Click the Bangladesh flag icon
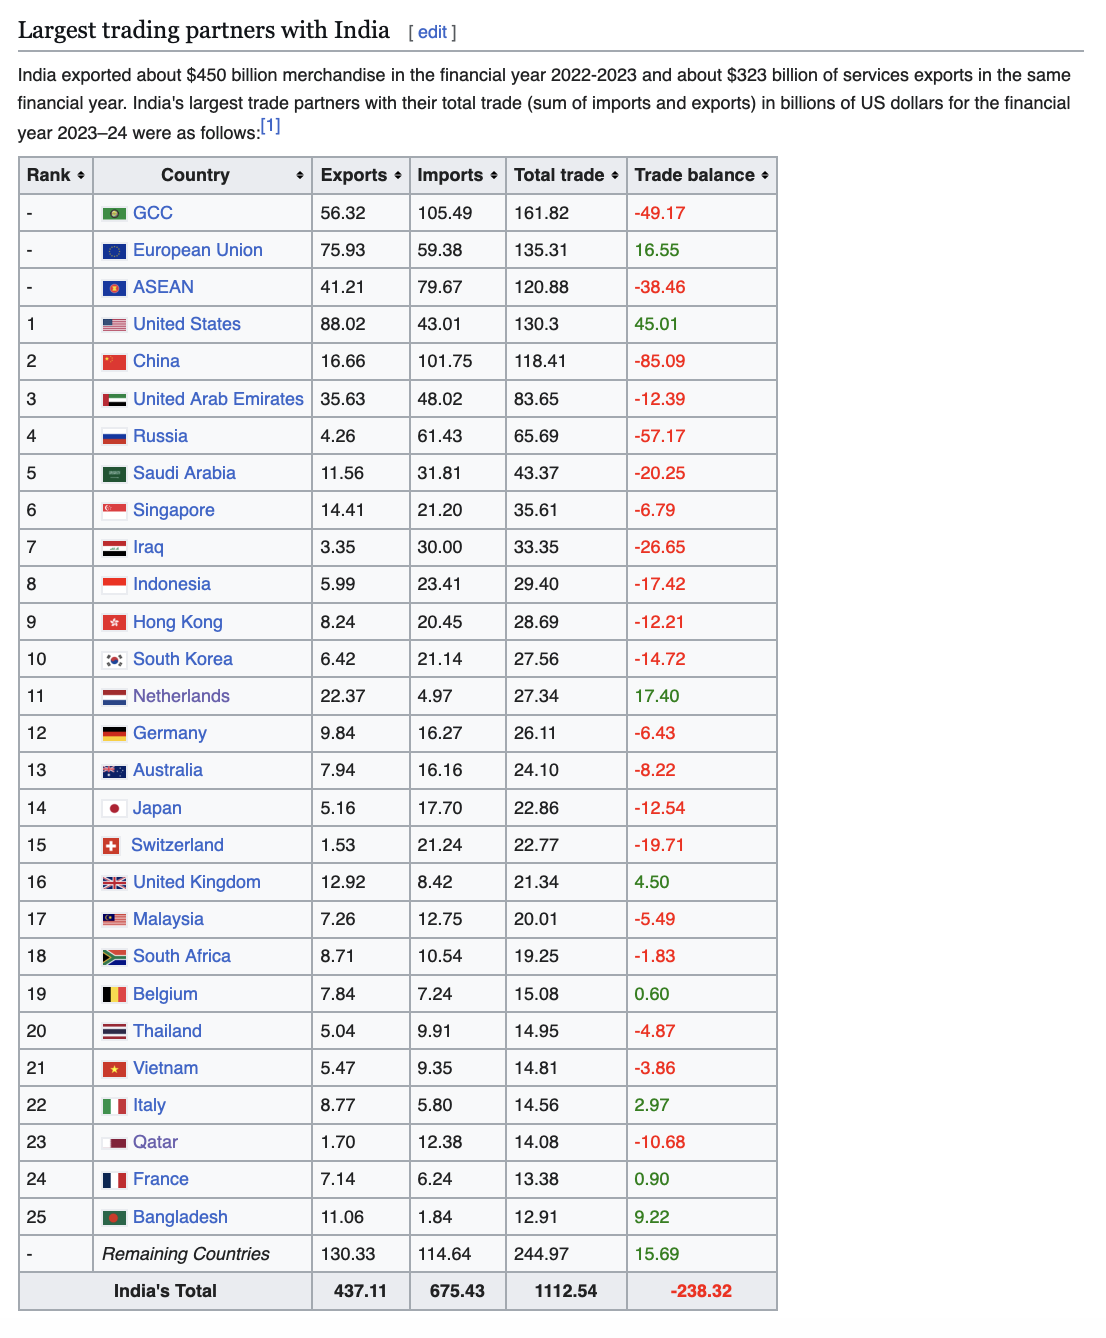1106x1338 pixels. point(115,1218)
